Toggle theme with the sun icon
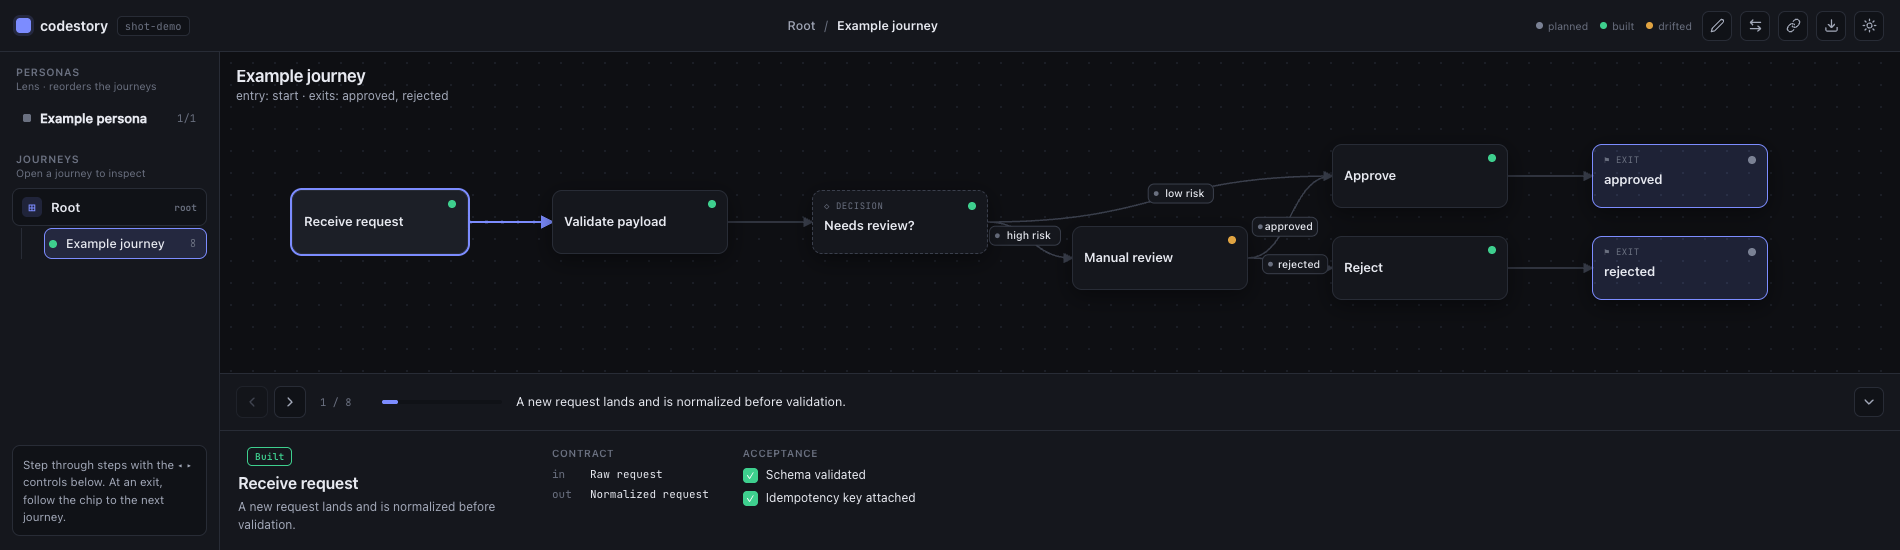The image size is (1900, 550). [x=1869, y=26]
